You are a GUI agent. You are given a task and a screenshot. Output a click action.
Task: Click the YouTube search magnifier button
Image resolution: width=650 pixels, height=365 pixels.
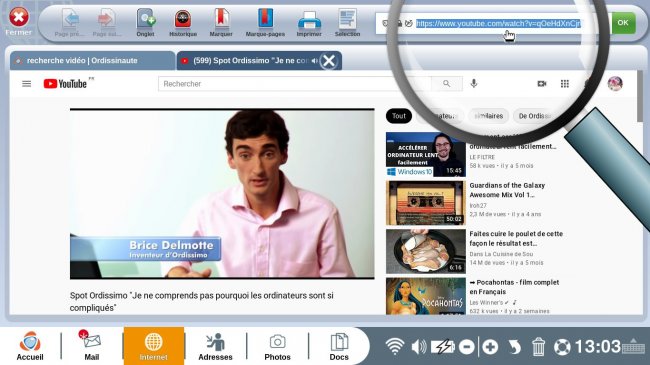point(446,84)
